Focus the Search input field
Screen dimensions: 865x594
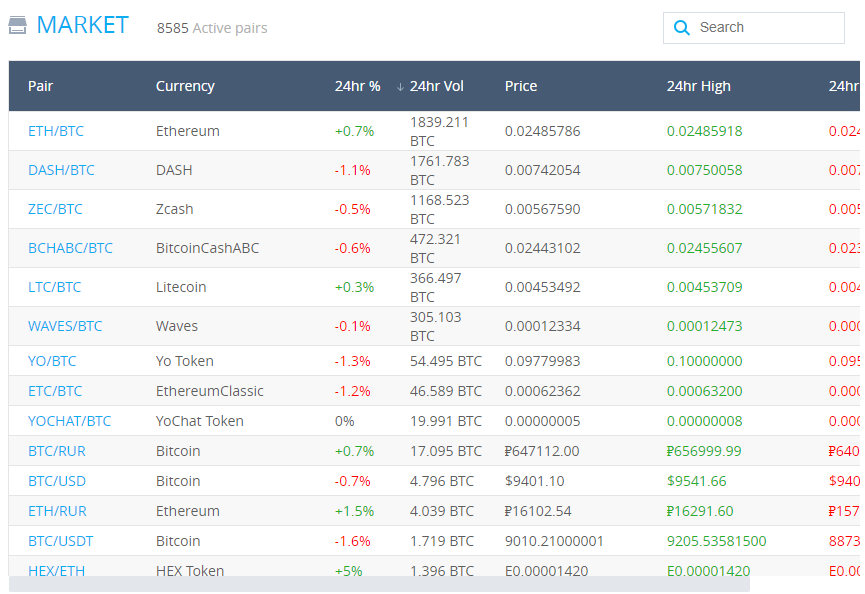pos(754,28)
